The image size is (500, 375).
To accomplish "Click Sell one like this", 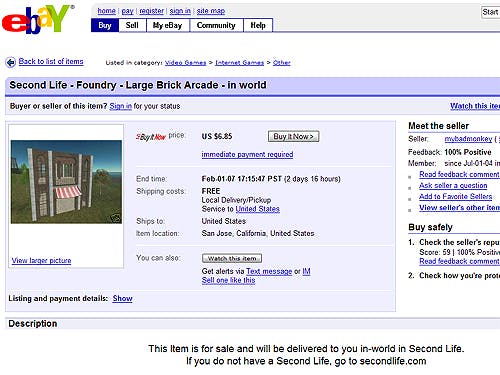I will tap(228, 280).
